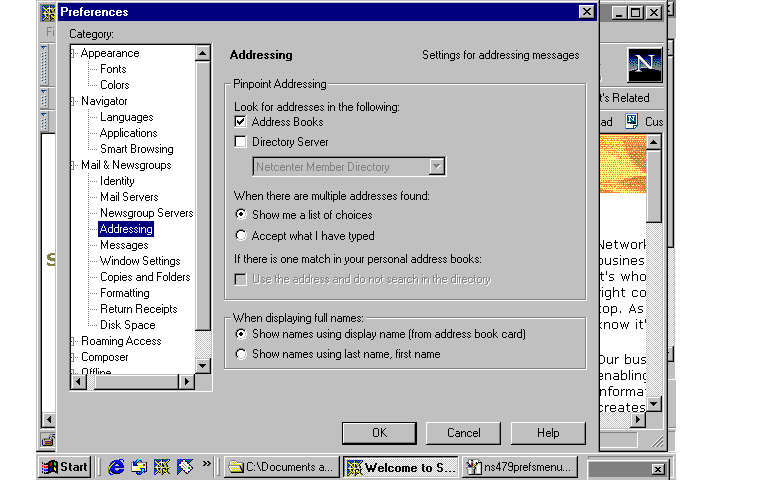The width and height of the screenshot is (770, 480).
Task: Select Accept what I have typed
Action: pos(241,235)
